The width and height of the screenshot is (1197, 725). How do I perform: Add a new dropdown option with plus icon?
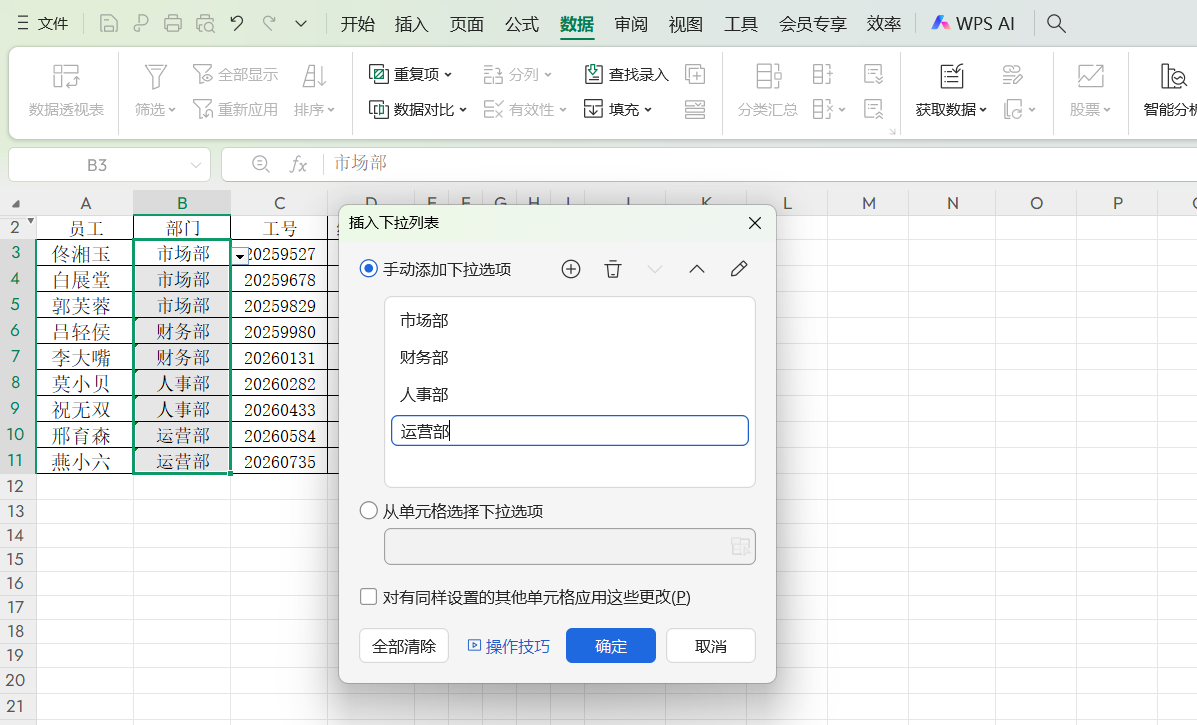(571, 269)
